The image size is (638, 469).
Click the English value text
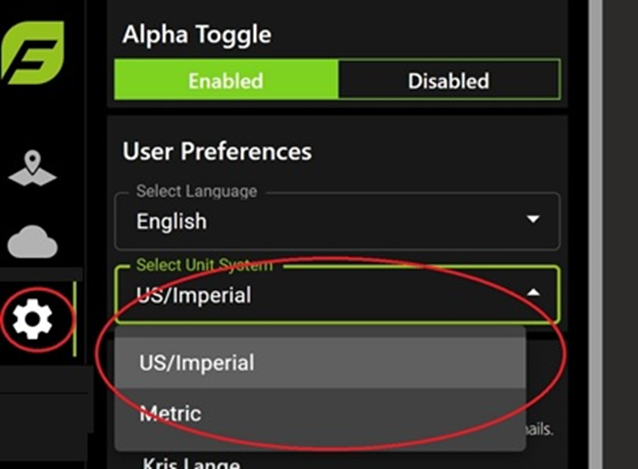[x=172, y=221]
